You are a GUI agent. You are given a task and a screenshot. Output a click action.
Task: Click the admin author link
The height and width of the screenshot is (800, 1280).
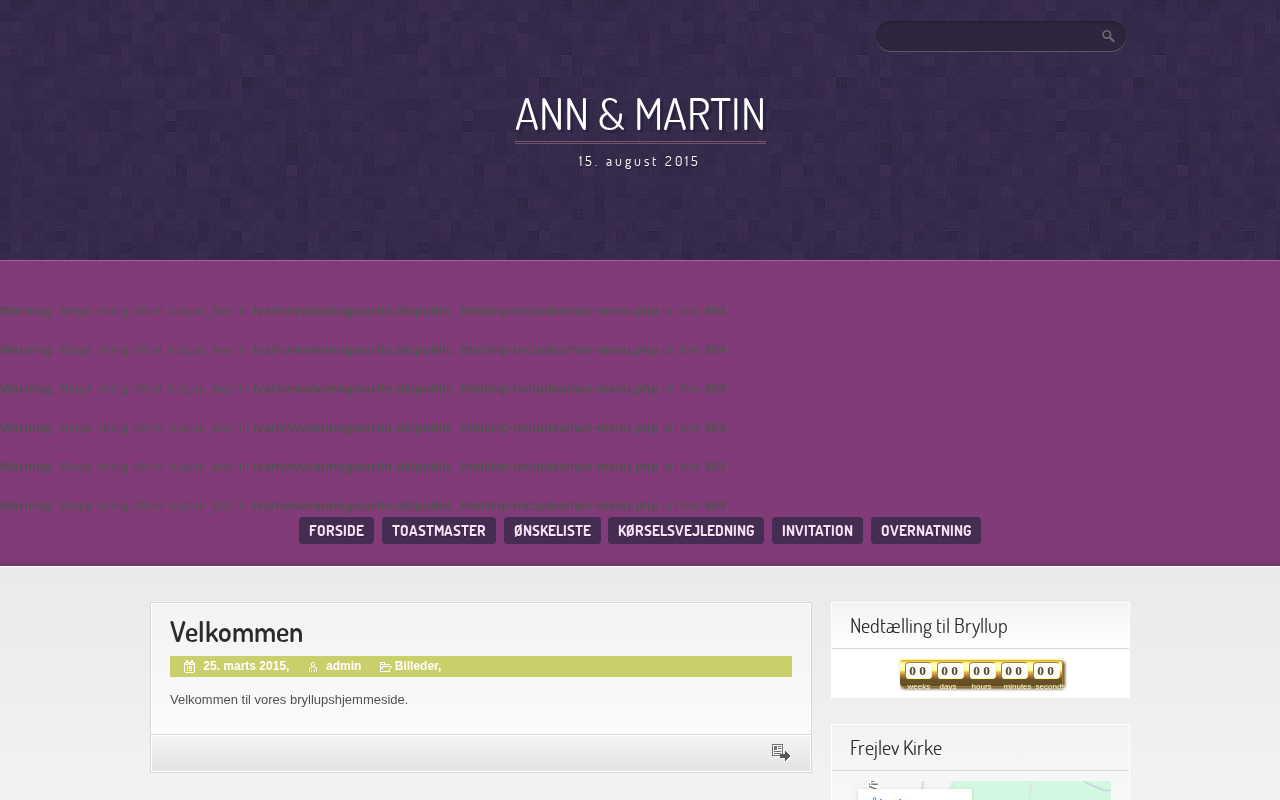point(343,666)
